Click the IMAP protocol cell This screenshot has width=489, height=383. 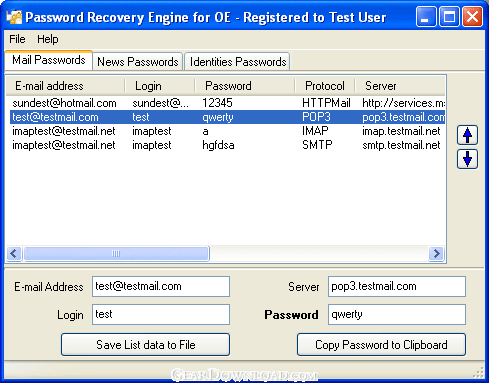315,131
